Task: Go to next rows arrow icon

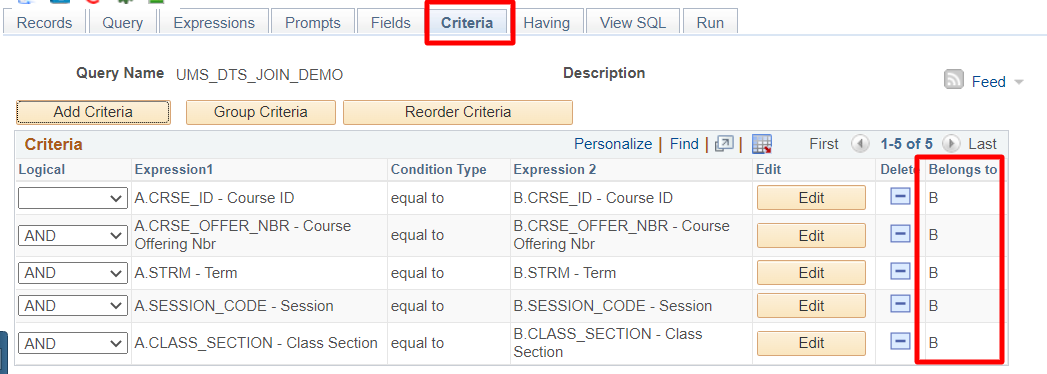Action: pyautogui.click(x=951, y=144)
